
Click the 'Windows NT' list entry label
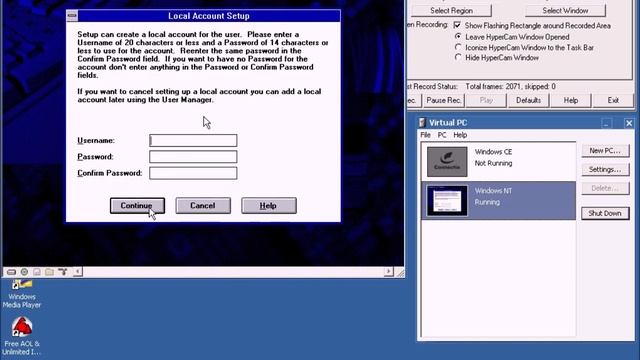[493, 191]
